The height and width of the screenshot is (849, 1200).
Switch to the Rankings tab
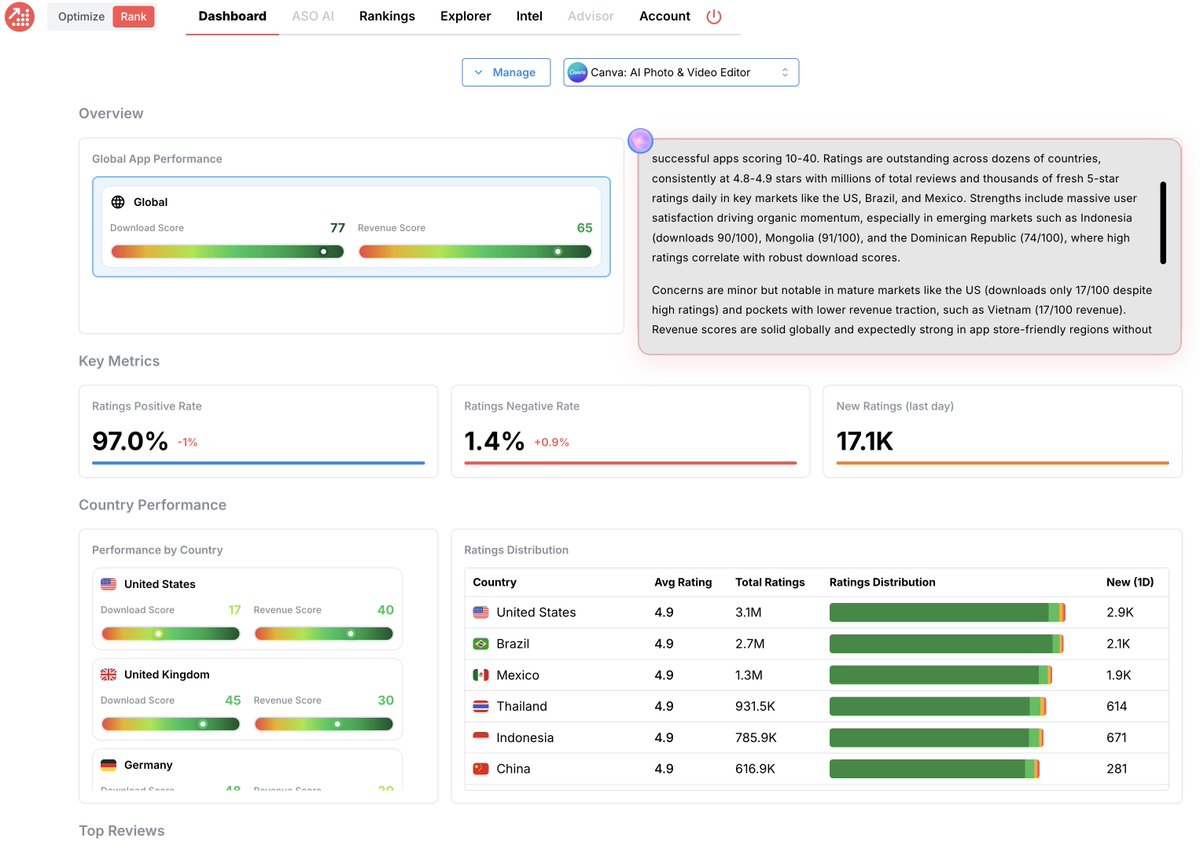pos(387,17)
